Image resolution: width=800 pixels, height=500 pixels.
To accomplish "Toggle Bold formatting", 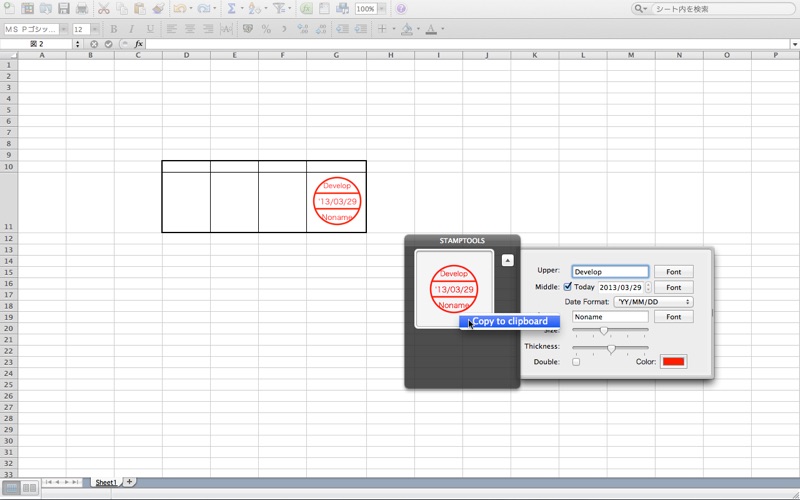I will tap(114, 29).
